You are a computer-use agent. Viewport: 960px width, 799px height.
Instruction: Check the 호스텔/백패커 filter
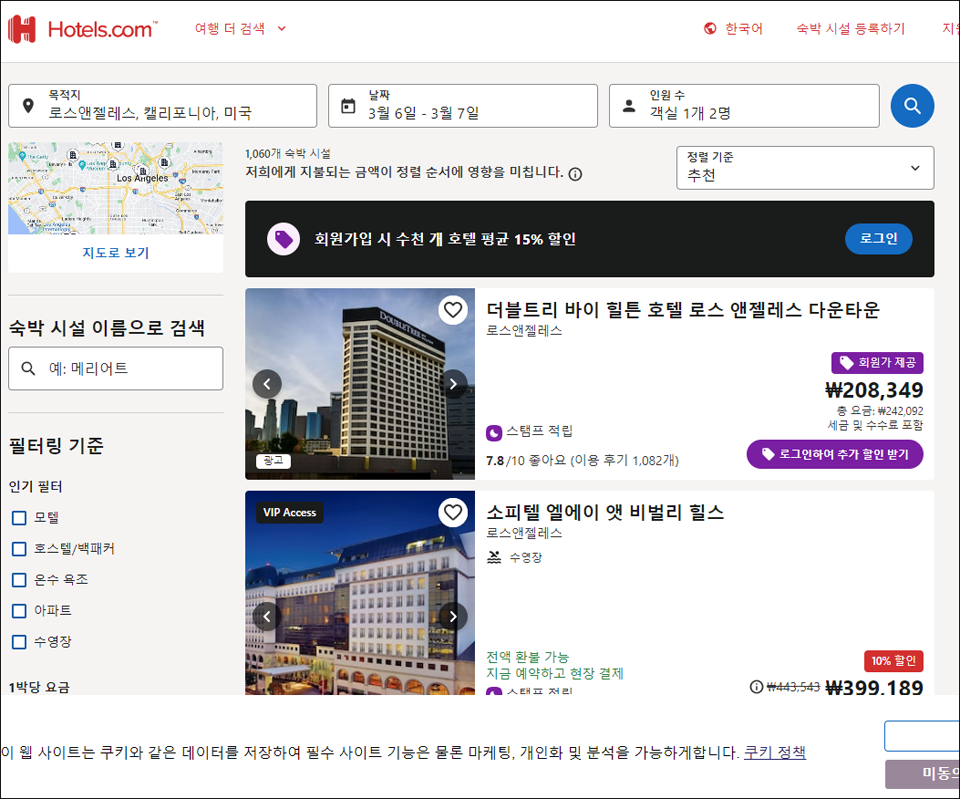19,549
